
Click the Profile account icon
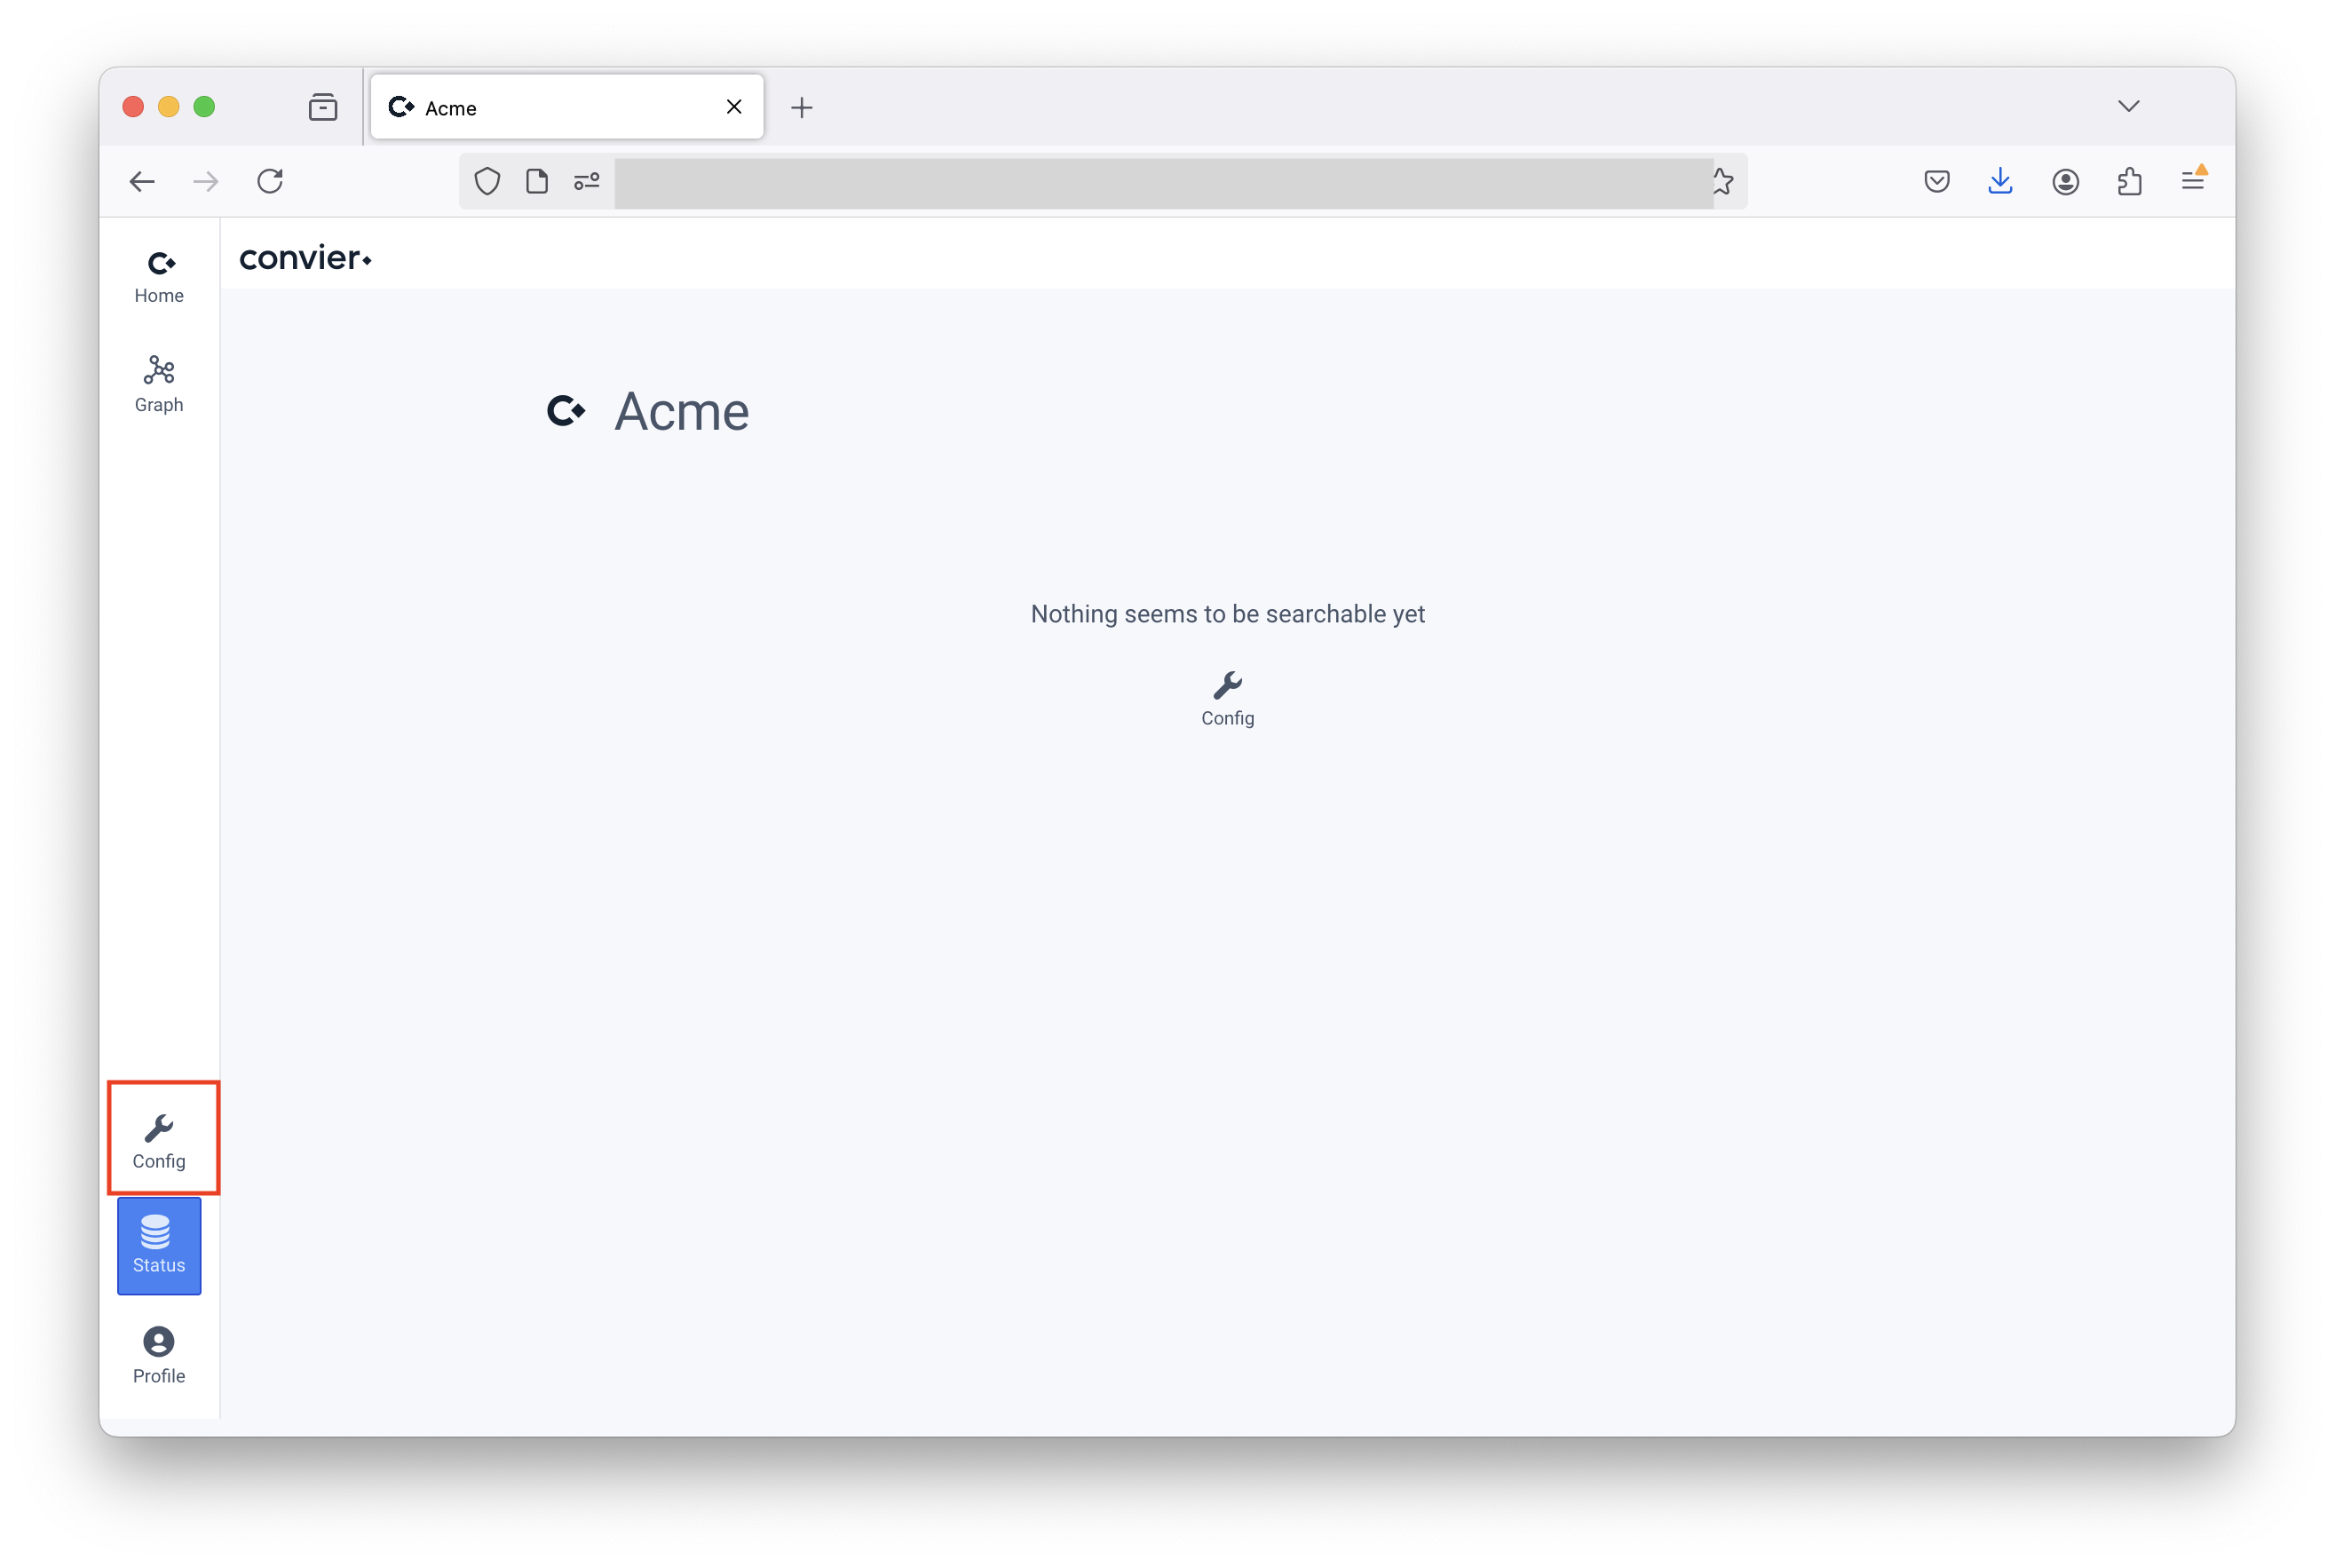click(x=159, y=1341)
